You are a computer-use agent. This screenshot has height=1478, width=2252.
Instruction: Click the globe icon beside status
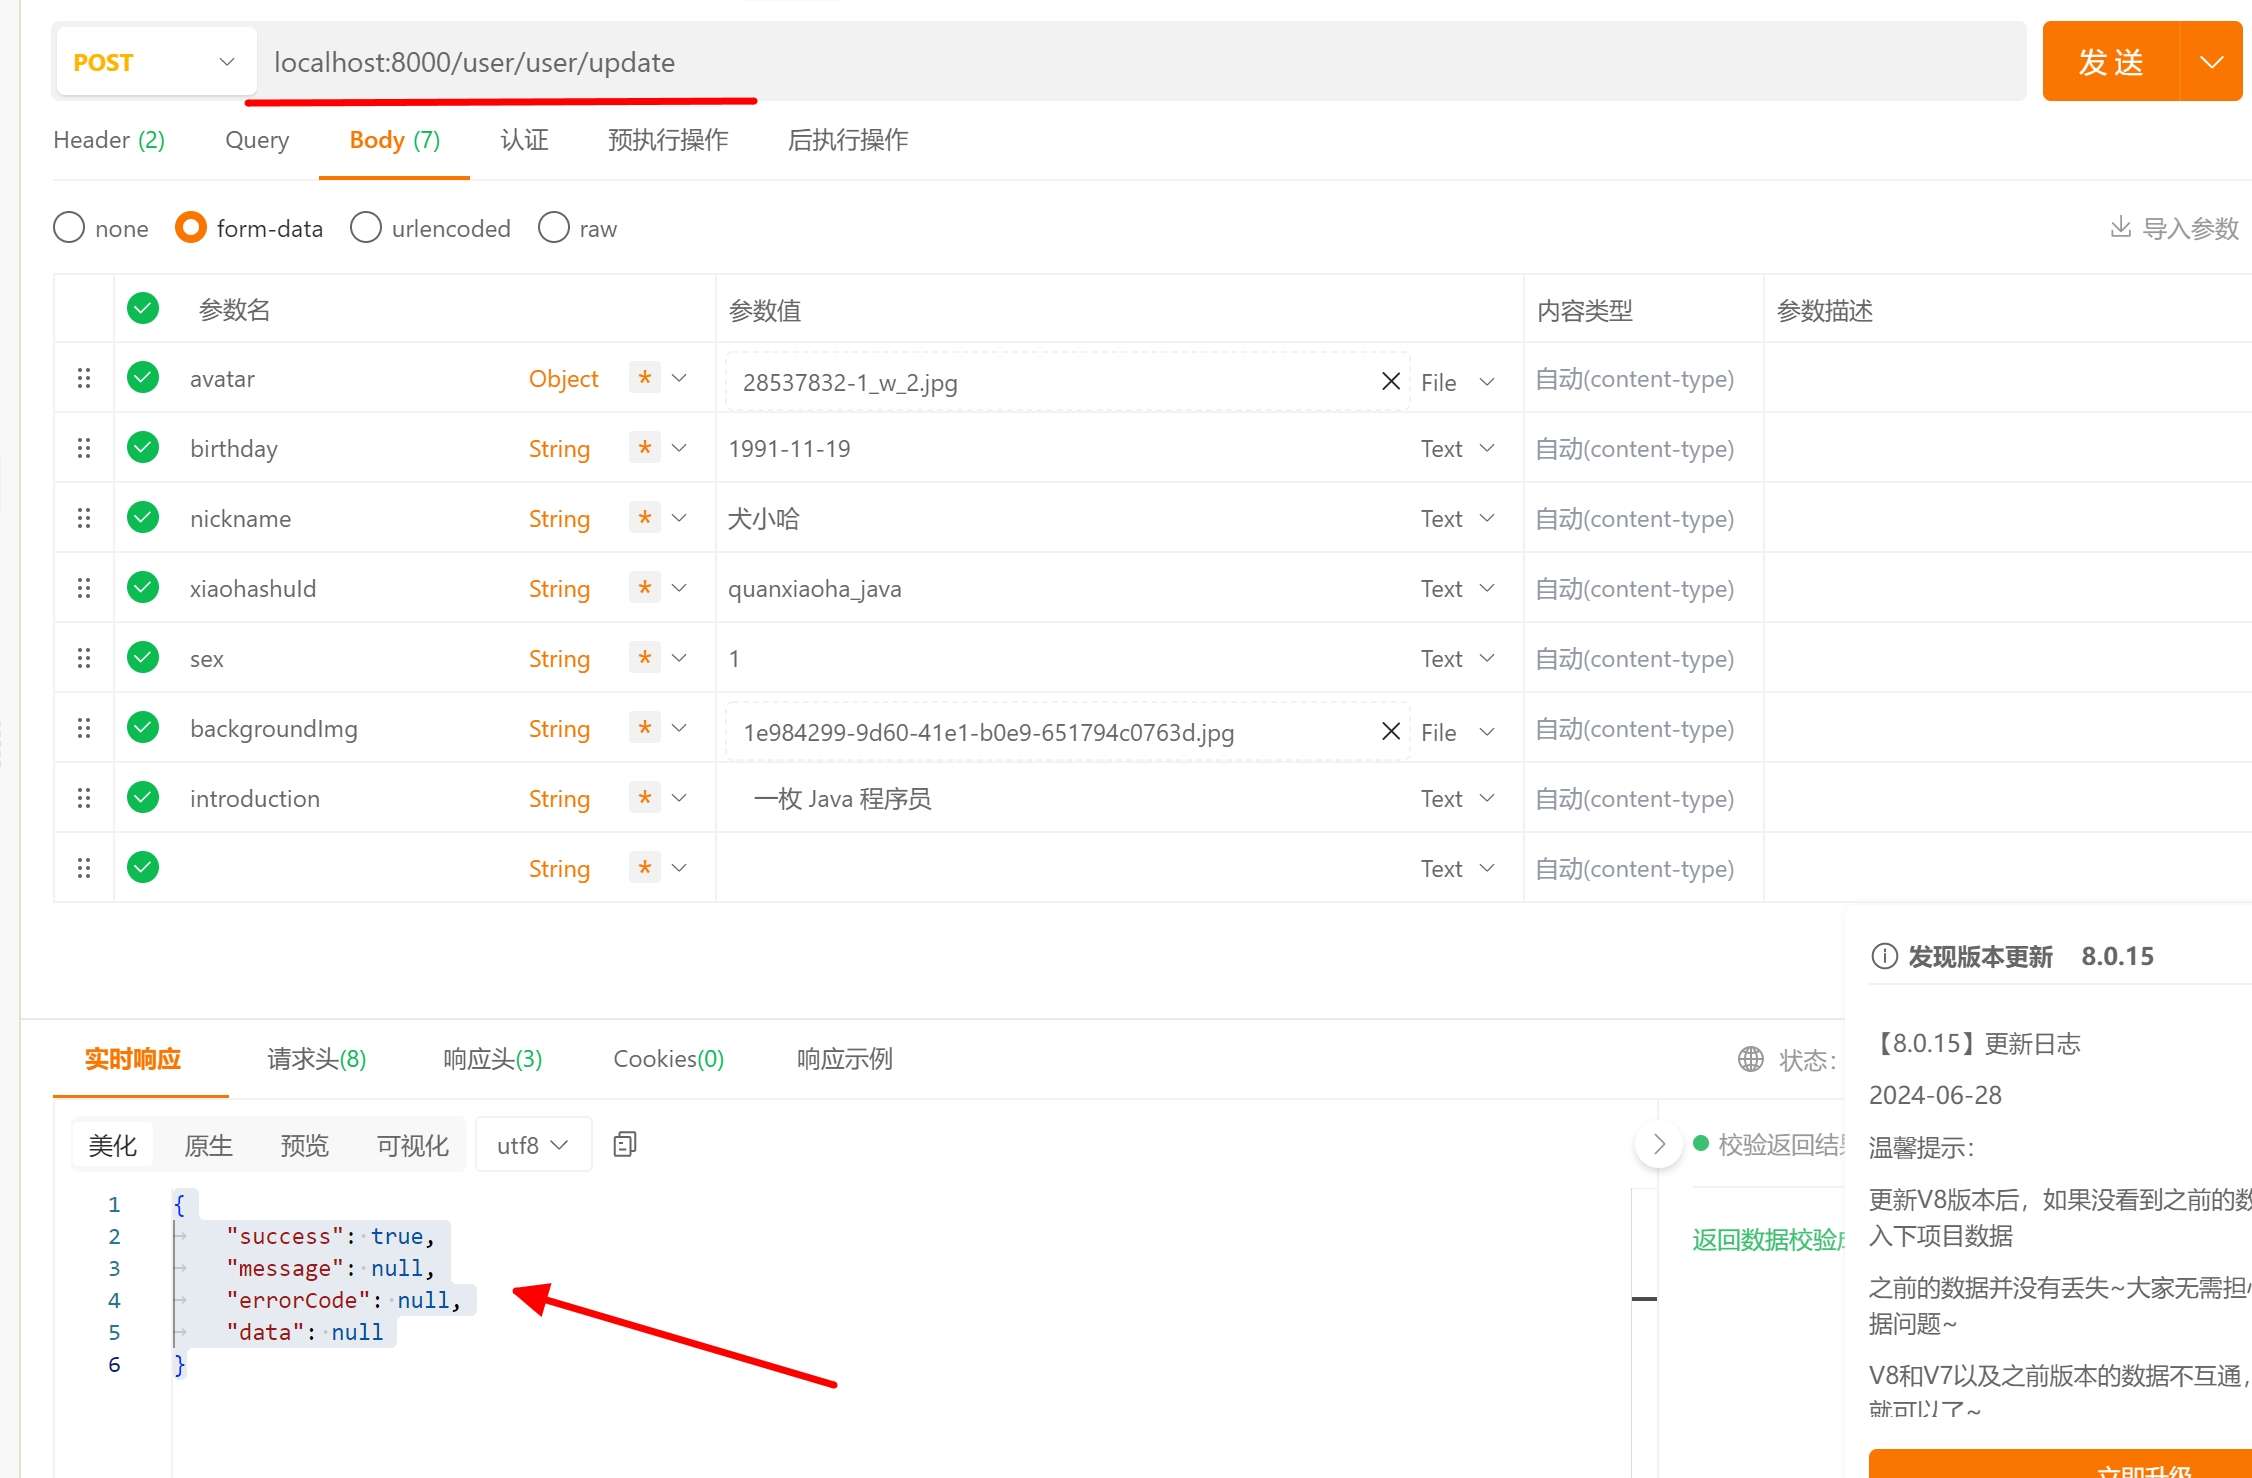coord(1750,1059)
